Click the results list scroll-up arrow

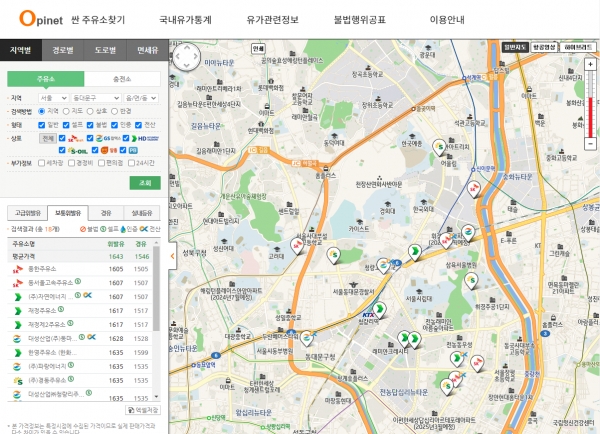click(x=156, y=243)
